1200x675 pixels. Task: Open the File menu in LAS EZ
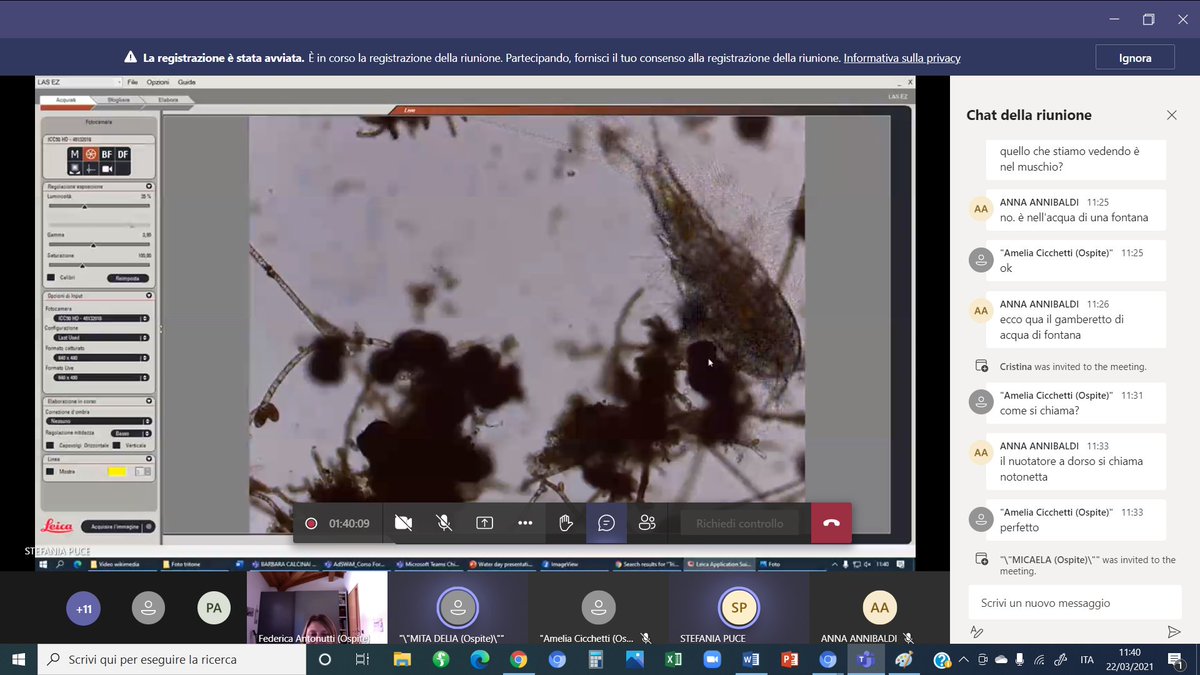tap(132, 82)
